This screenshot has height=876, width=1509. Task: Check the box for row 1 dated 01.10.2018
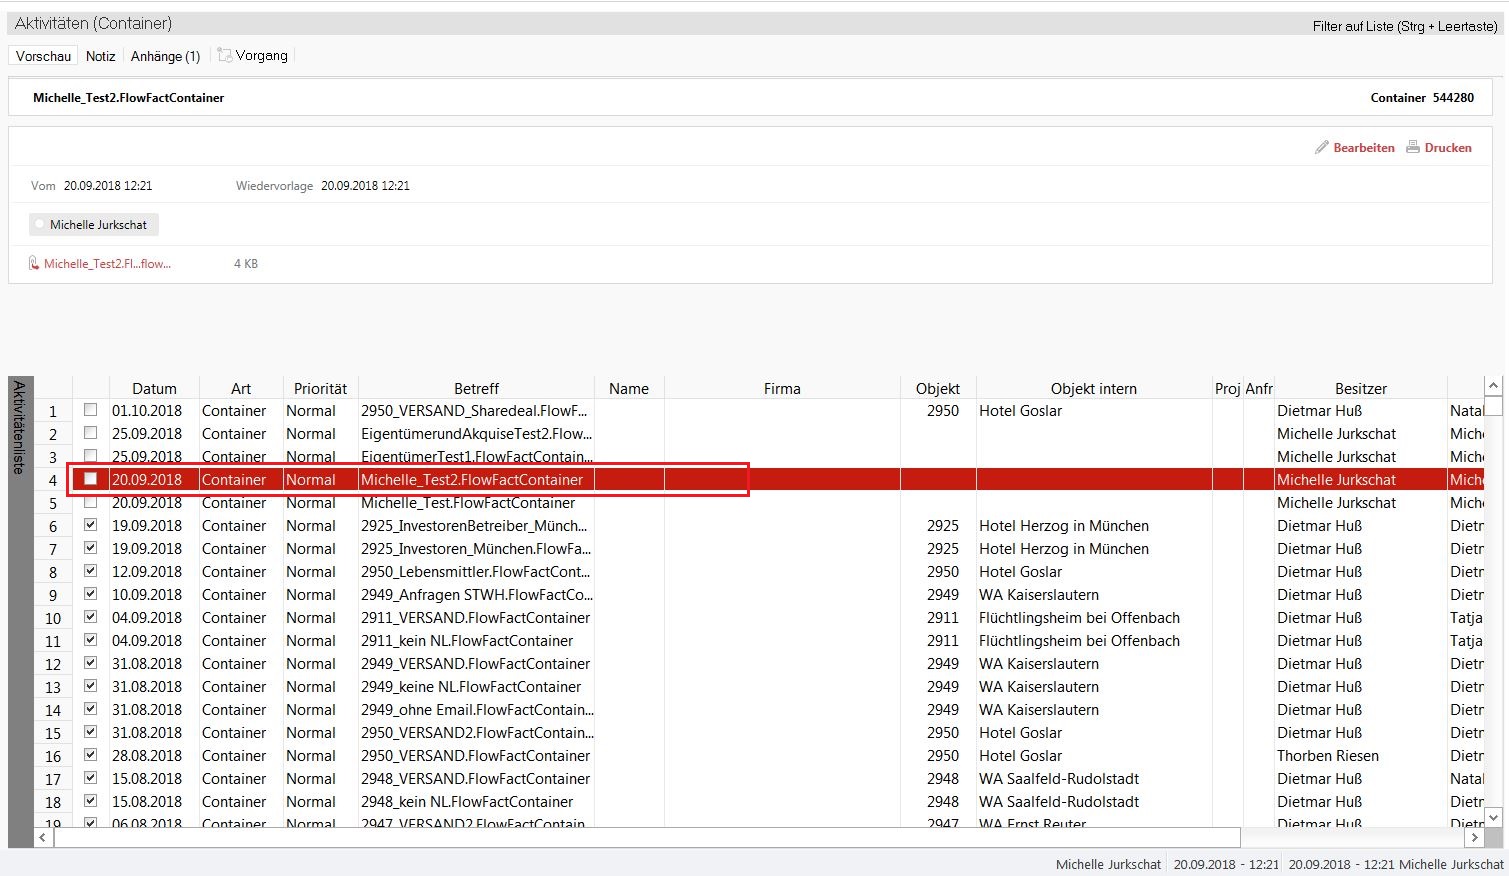click(x=91, y=410)
